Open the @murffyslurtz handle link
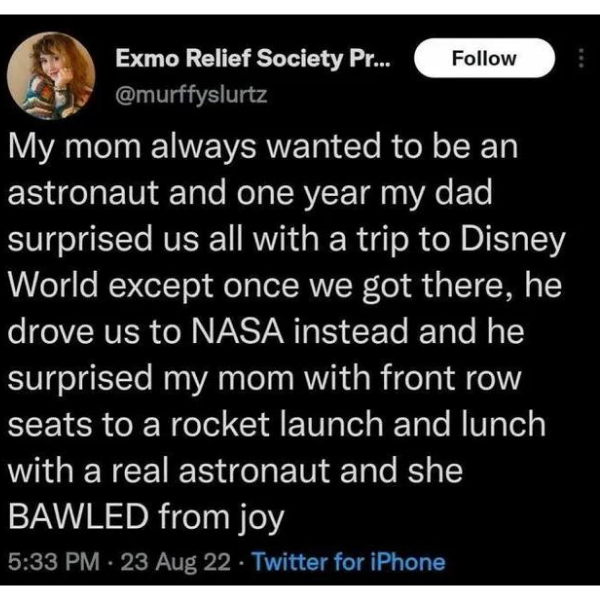Viewport: 600px width, 600px height. click(191, 95)
